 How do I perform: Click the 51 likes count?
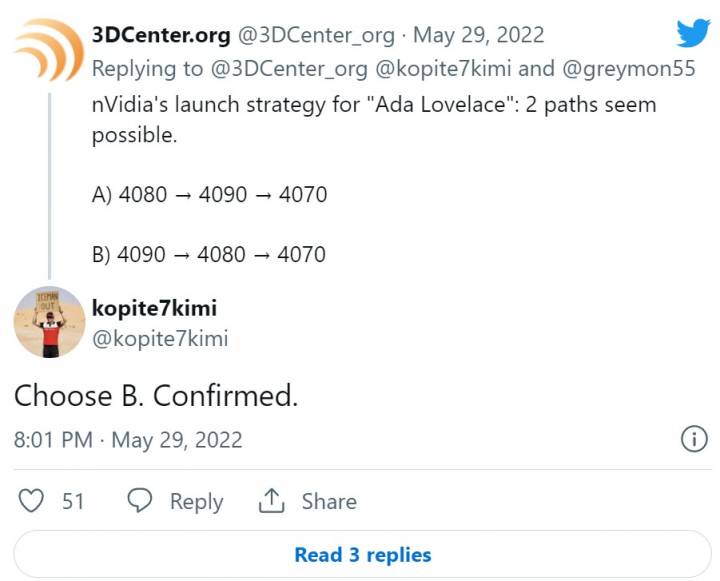[73, 501]
